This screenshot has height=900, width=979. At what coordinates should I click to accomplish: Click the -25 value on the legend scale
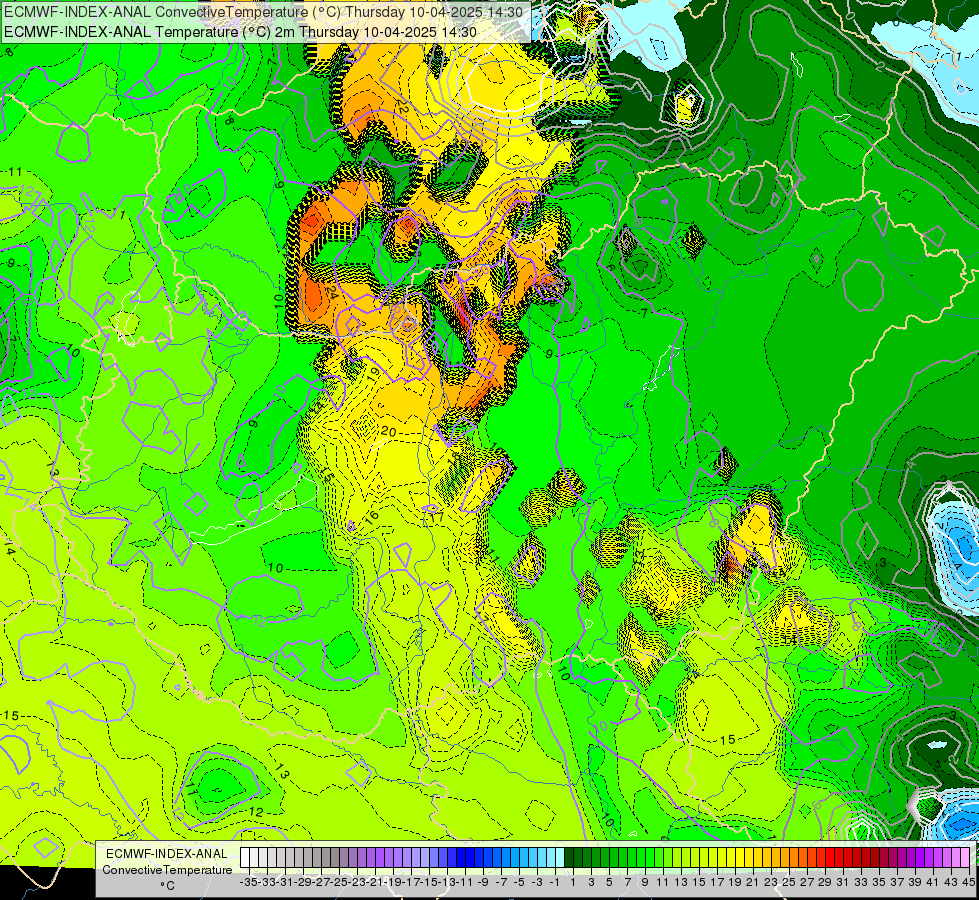(340, 881)
